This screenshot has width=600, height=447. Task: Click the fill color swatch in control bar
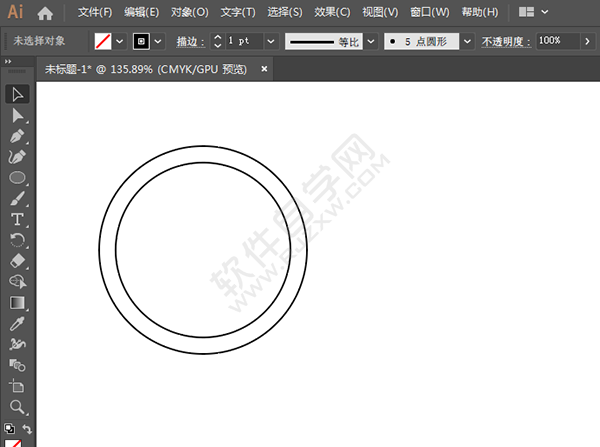pos(103,41)
